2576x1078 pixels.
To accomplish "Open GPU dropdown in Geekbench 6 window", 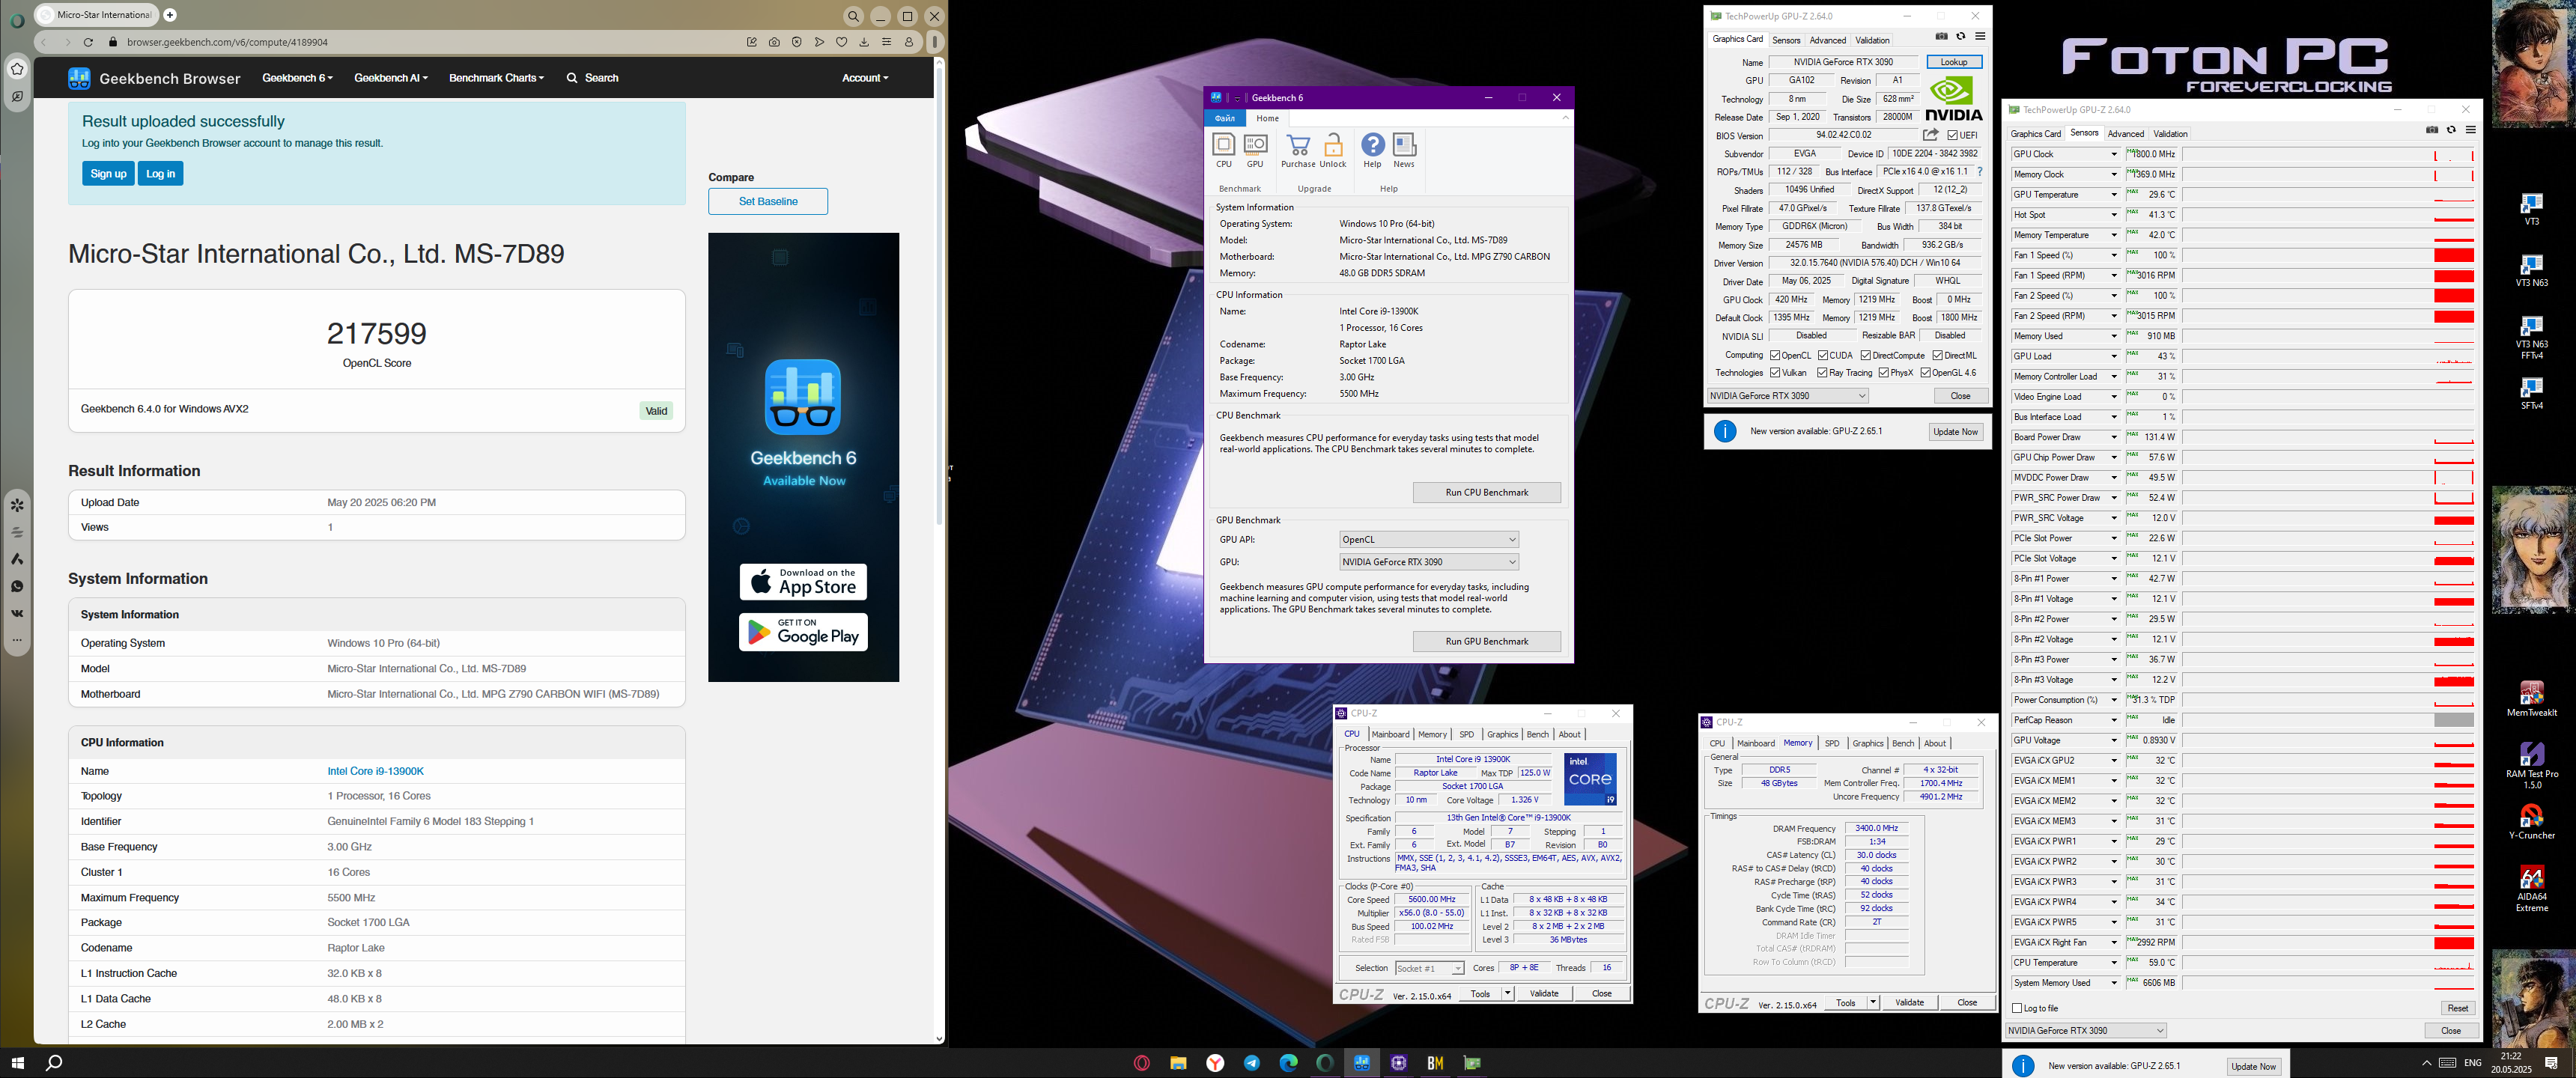I will tap(1428, 562).
